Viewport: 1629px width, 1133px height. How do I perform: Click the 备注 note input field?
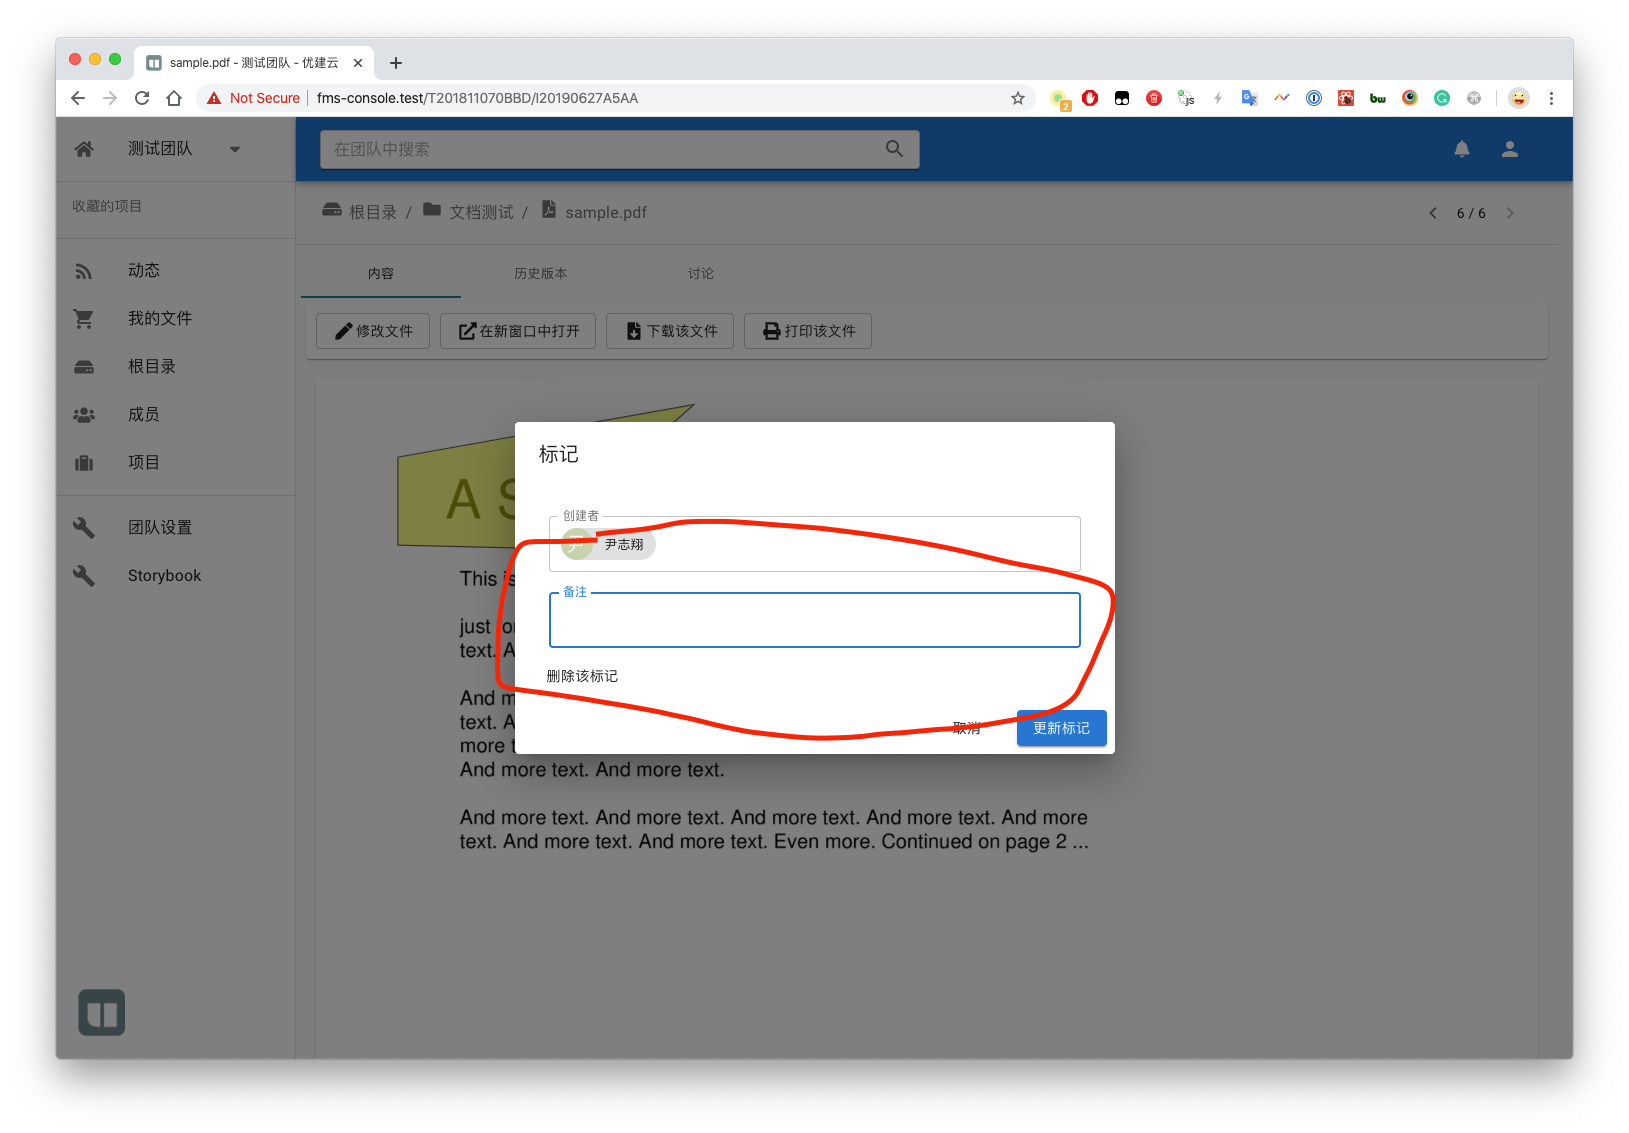pyautogui.click(x=814, y=621)
